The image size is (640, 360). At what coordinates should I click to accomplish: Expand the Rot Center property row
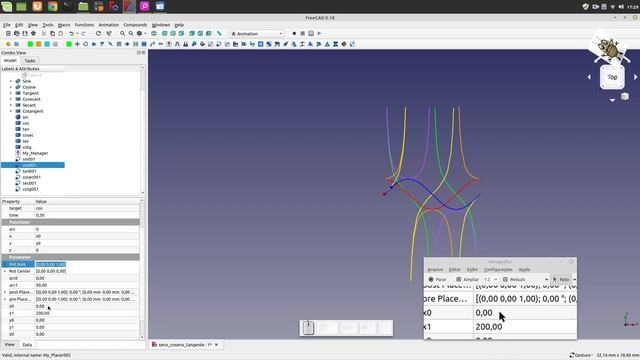tap(5, 271)
